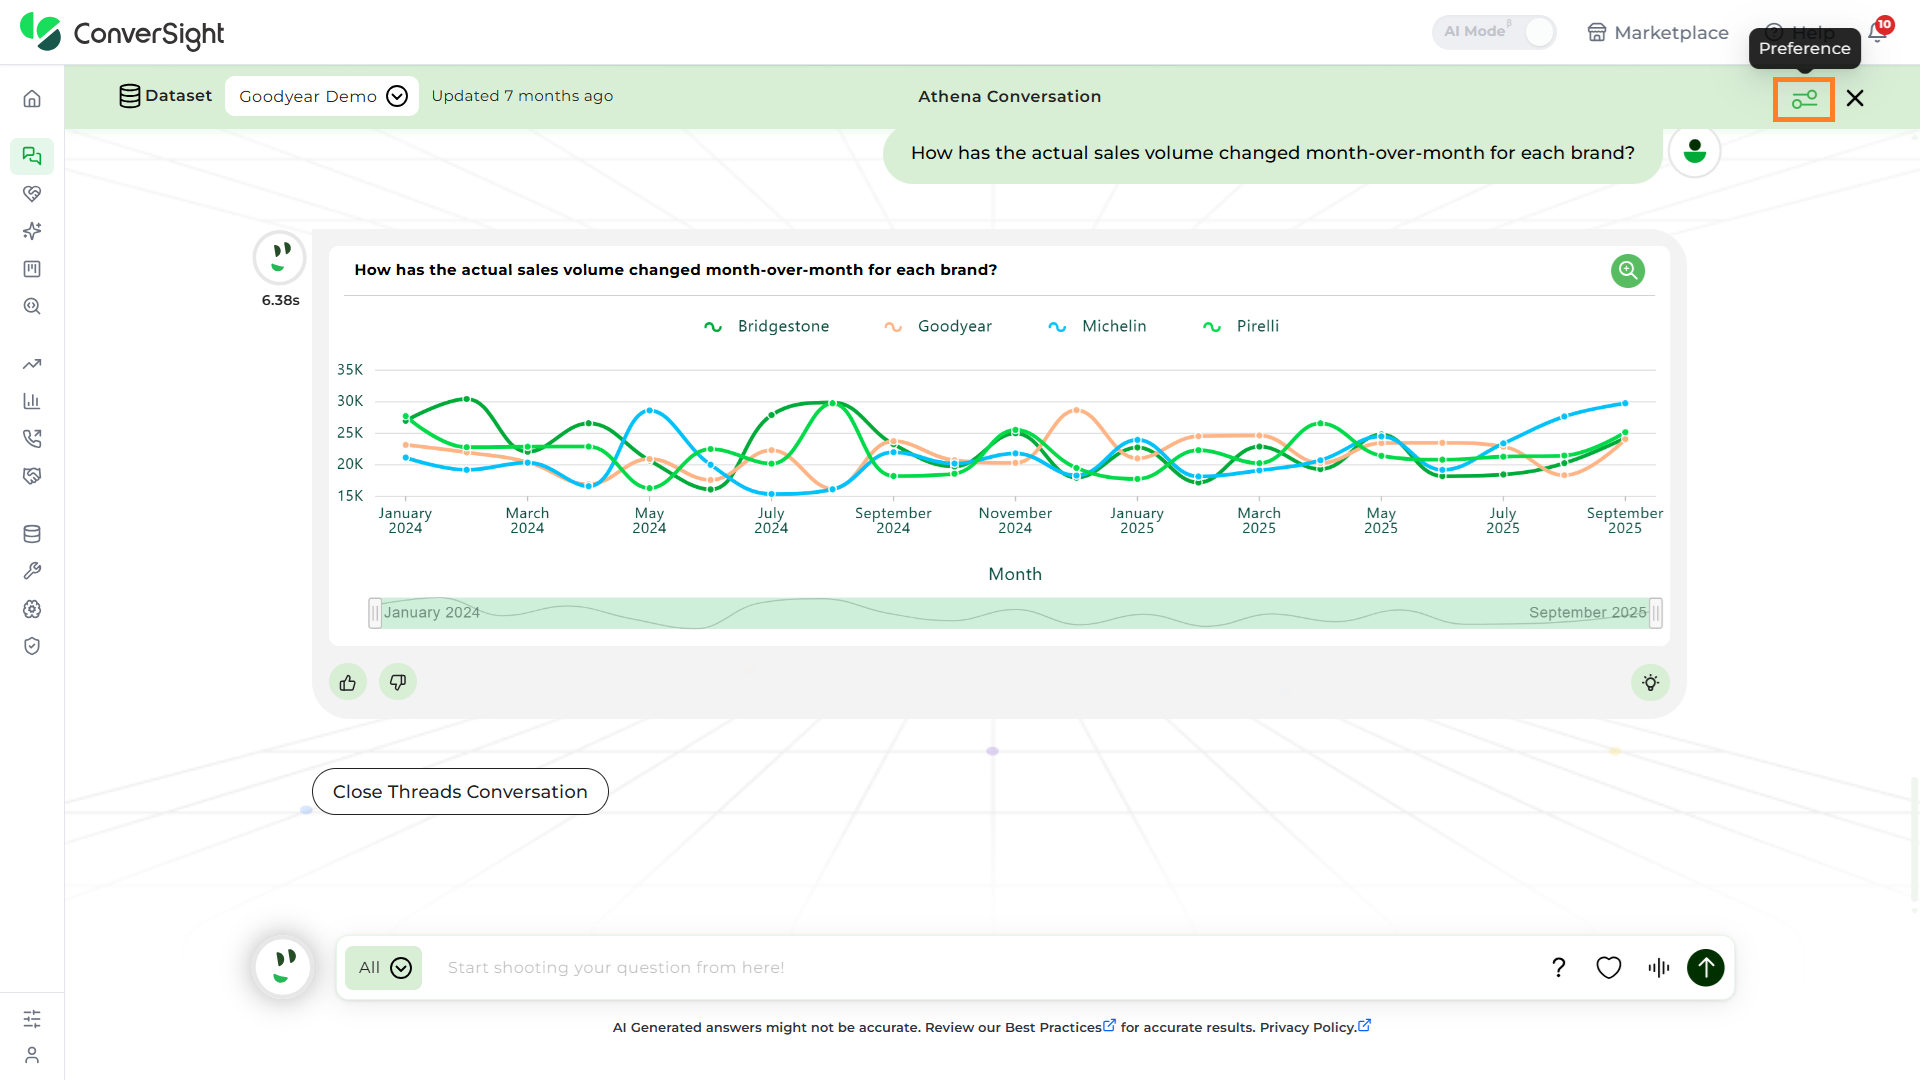Toggle Bridgestone series in legend
Image resolution: width=1920 pixels, height=1080 pixels.
[766, 326]
